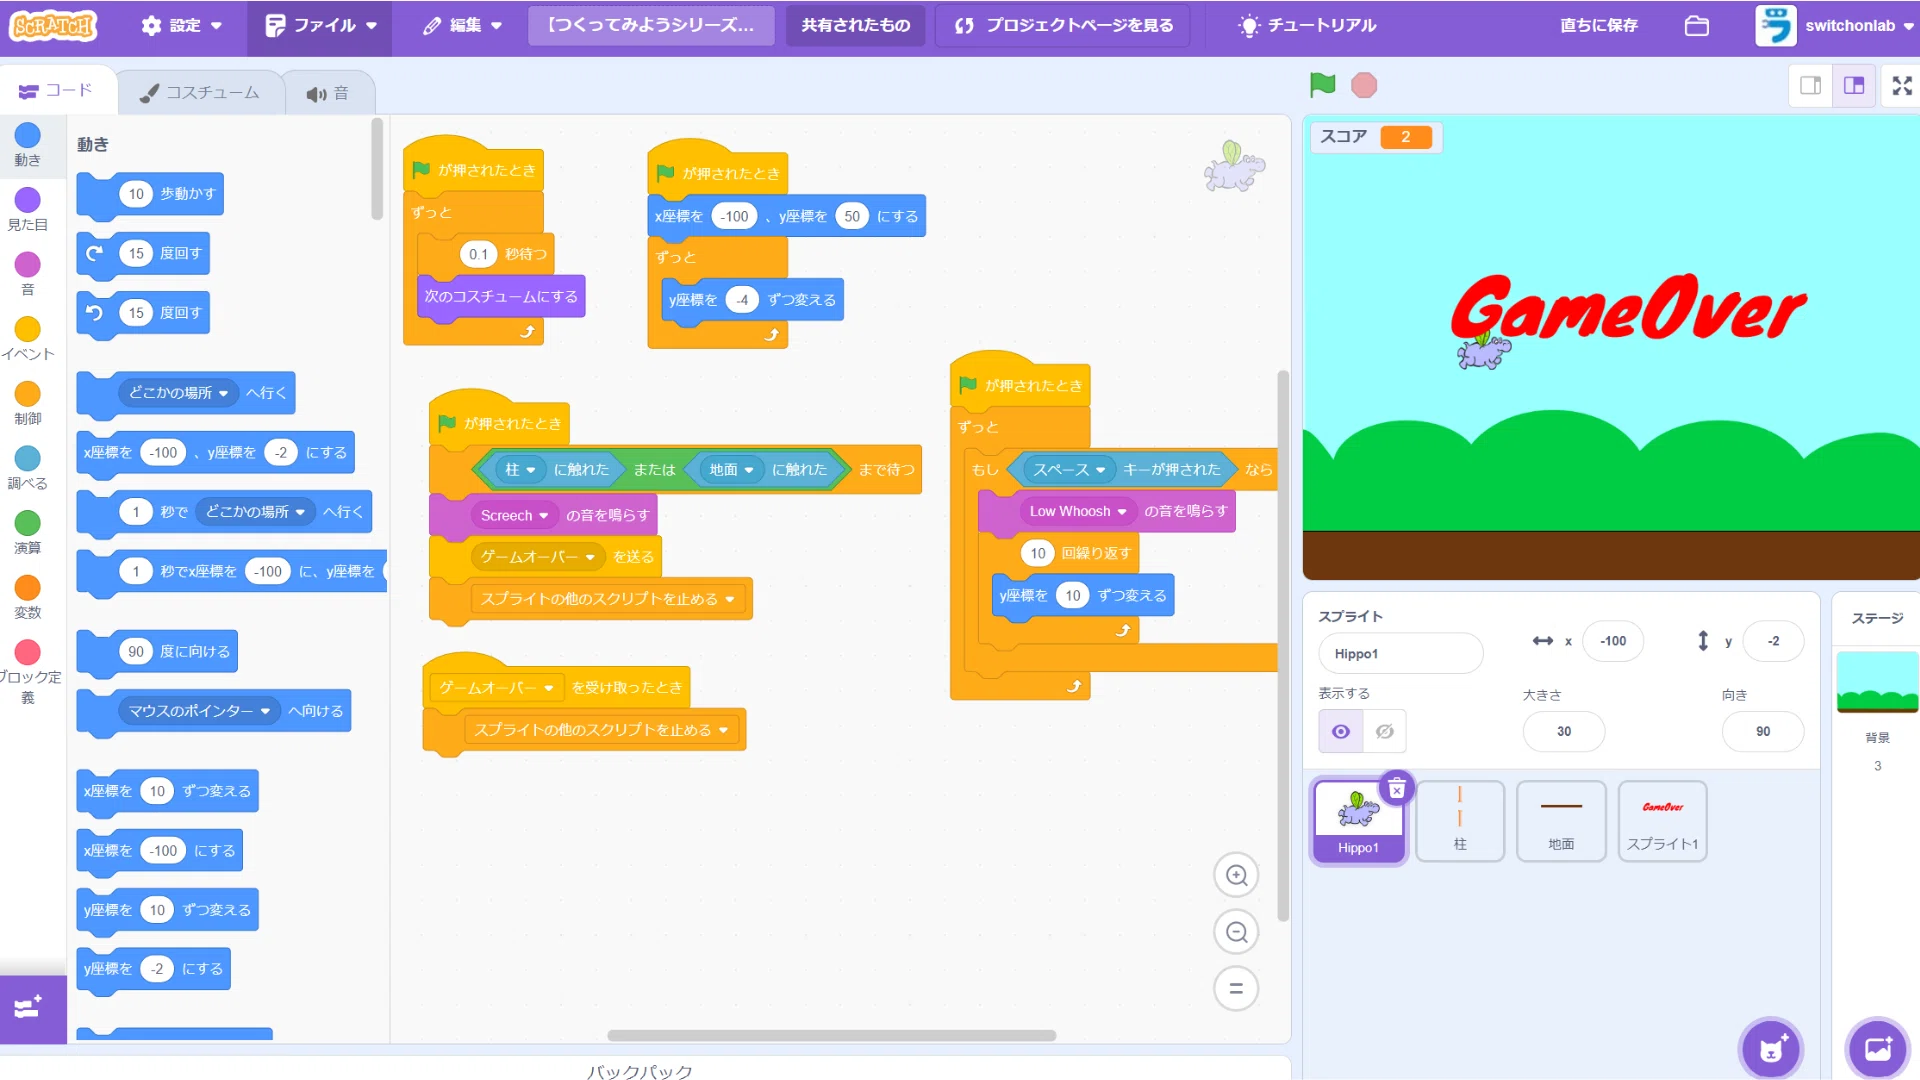The image size is (1920, 1080).
Task: Zoom out on the code workspace
Action: click(1237, 932)
